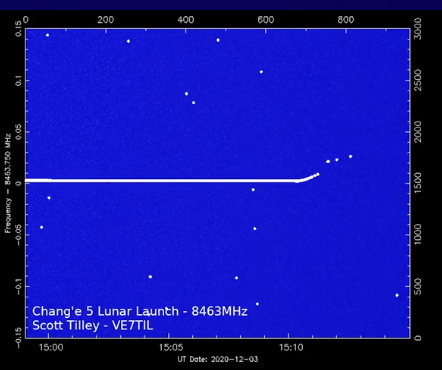
Task: Click the top axis label 200
Action: (106, 20)
